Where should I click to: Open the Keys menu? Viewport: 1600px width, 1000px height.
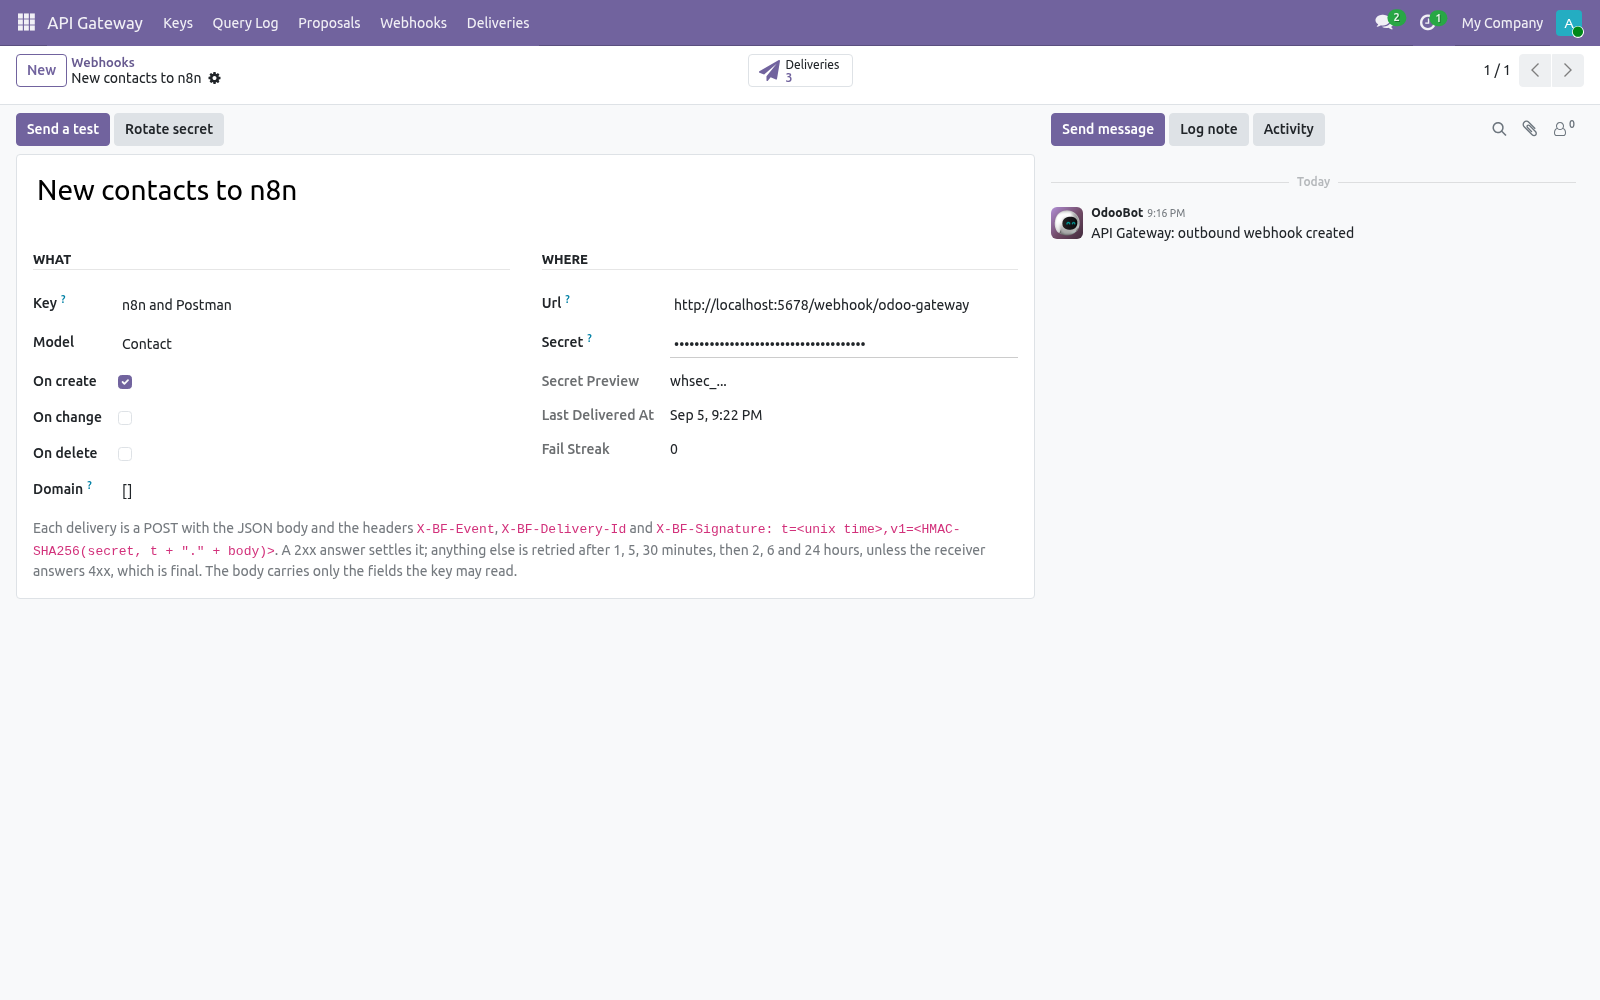pos(178,23)
